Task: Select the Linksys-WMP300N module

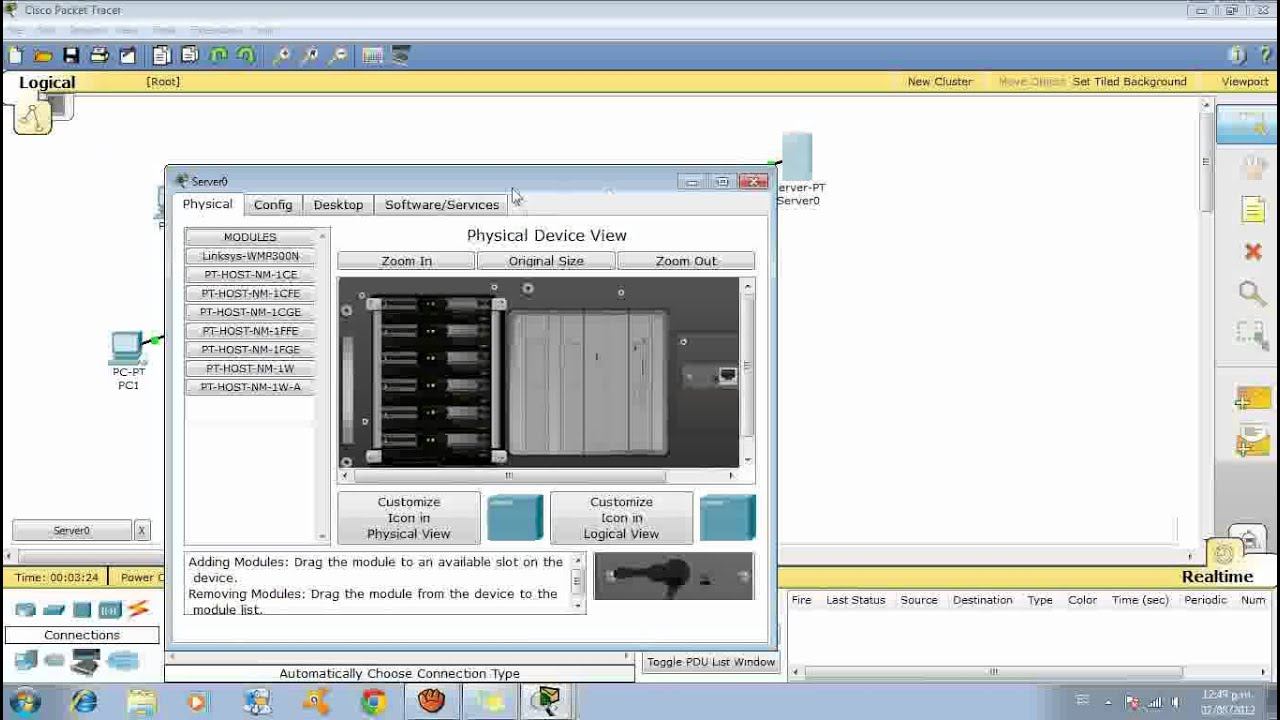Action: [250, 256]
